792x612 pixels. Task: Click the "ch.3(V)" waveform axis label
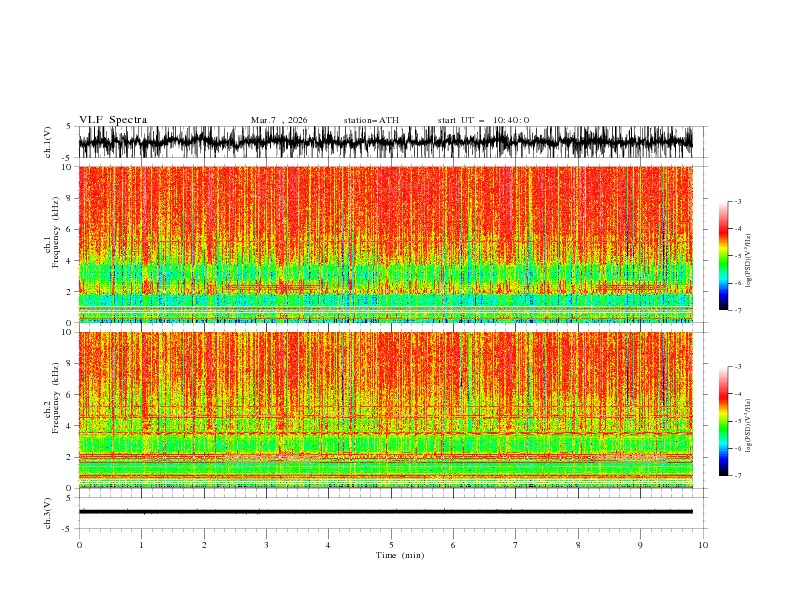click(x=48, y=513)
